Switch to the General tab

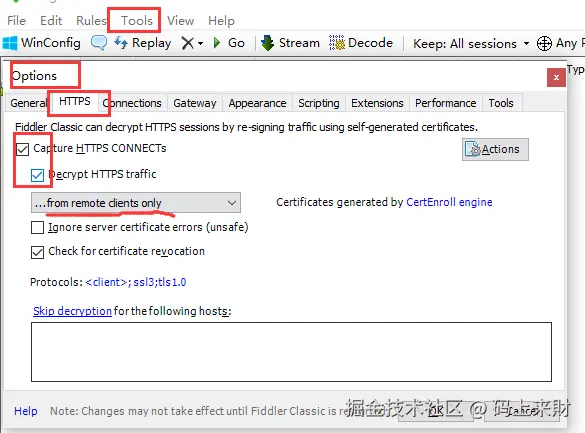click(28, 103)
